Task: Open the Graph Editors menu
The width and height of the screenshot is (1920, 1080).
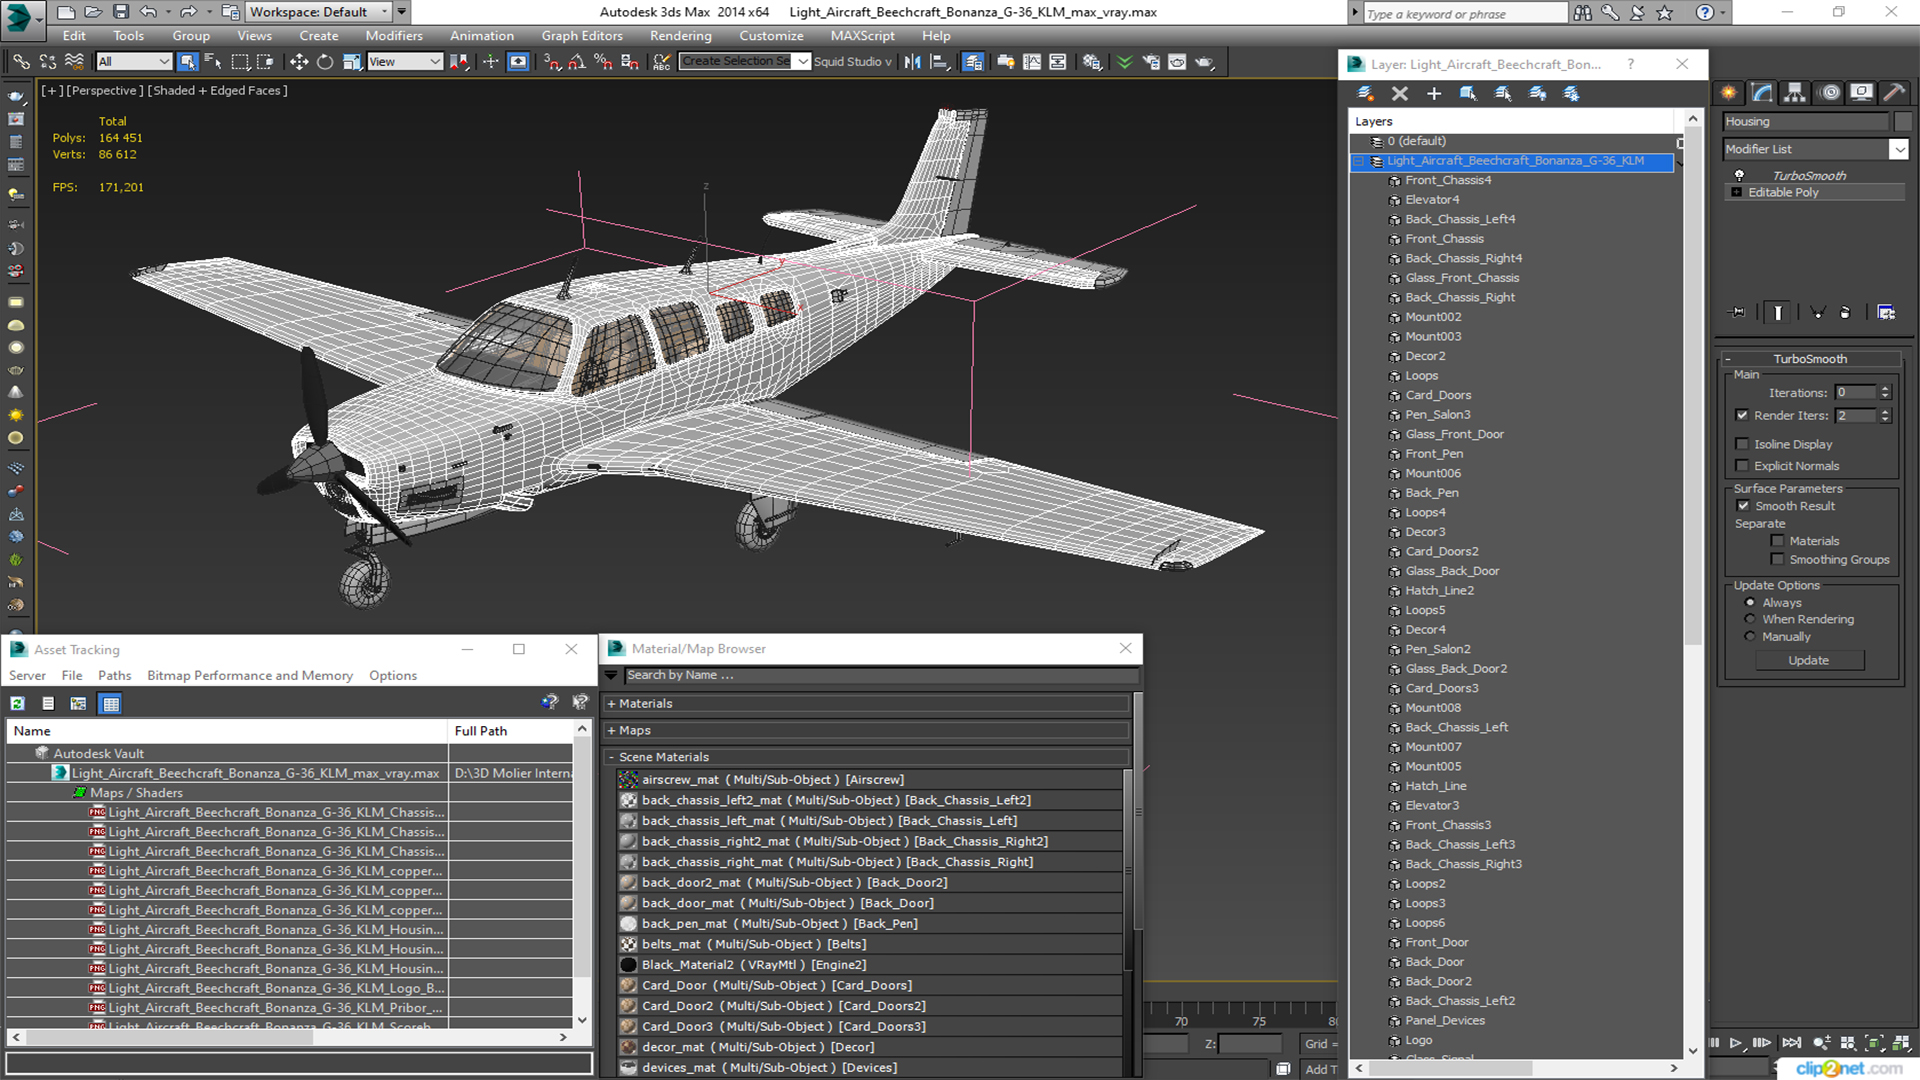Action: coord(582,36)
